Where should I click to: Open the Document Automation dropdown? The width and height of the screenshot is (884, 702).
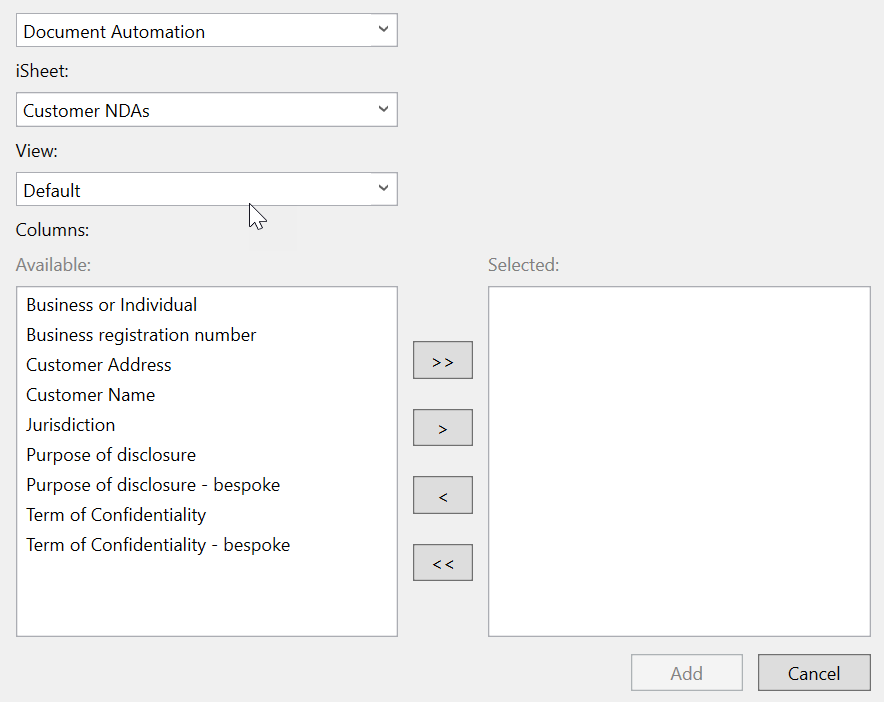[x=207, y=31]
